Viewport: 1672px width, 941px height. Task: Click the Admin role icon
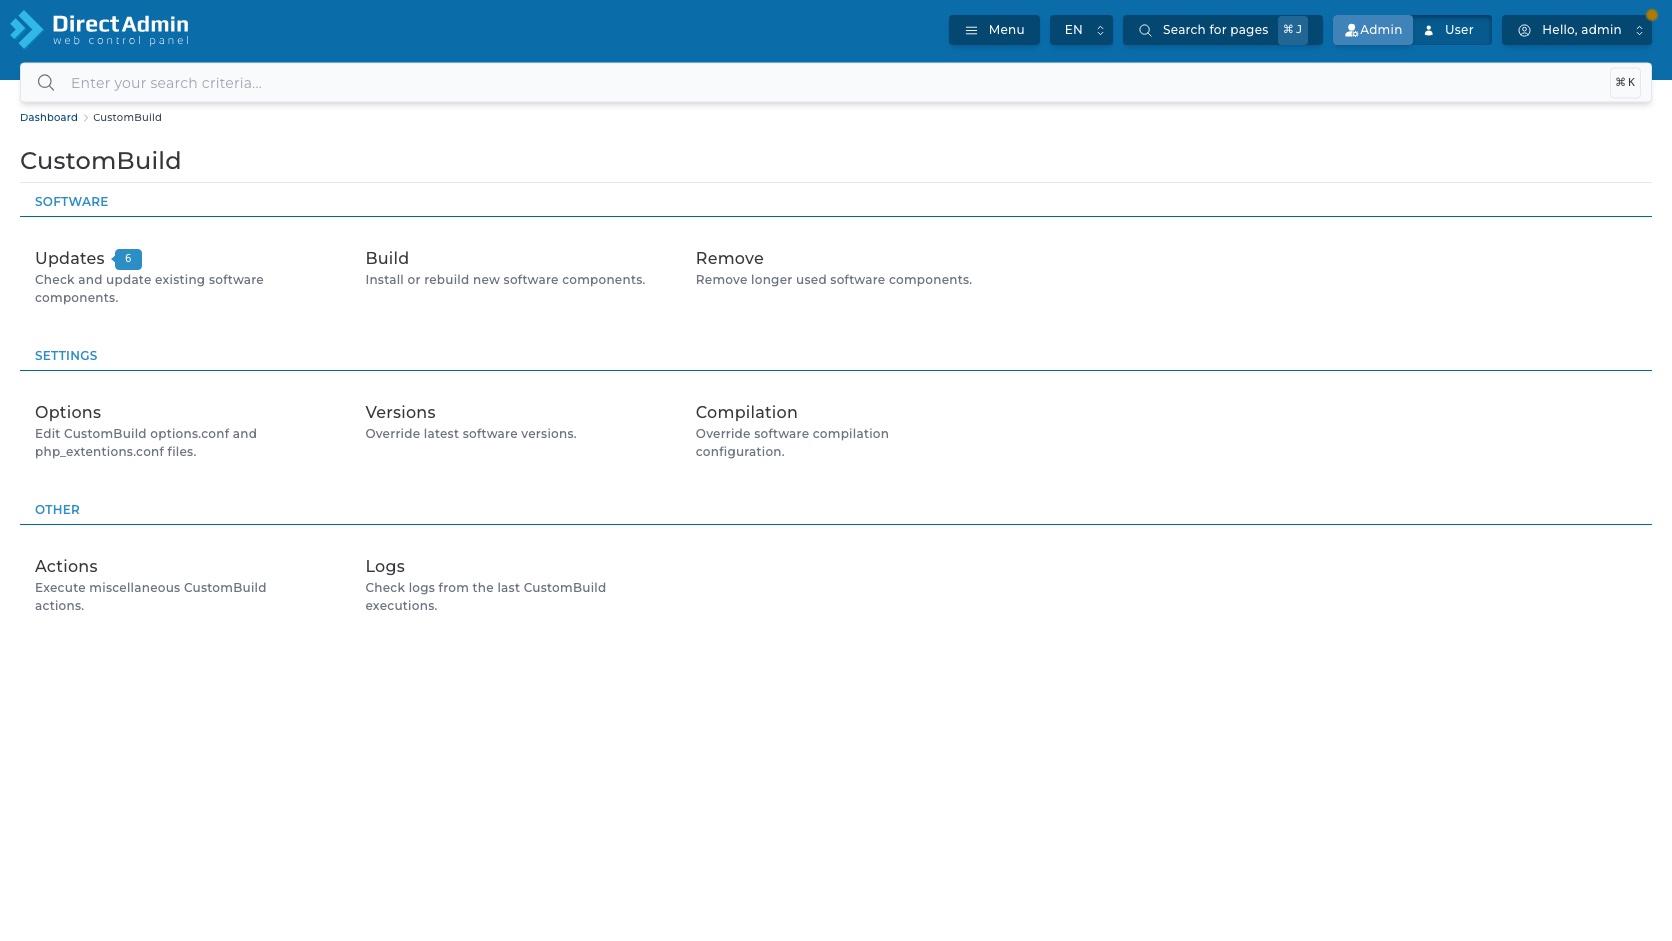pos(1351,30)
